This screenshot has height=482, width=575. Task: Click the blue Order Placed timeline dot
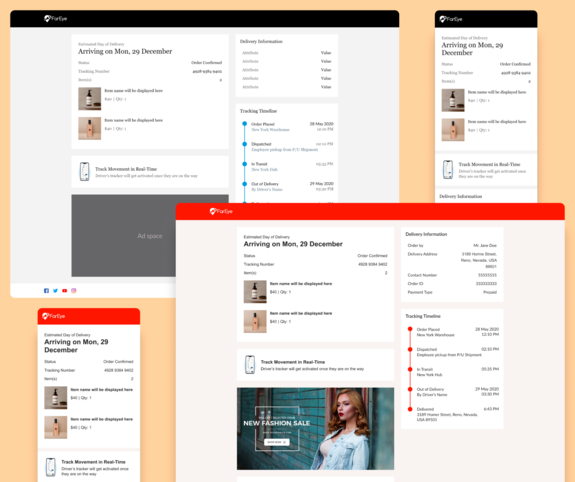click(x=245, y=124)
